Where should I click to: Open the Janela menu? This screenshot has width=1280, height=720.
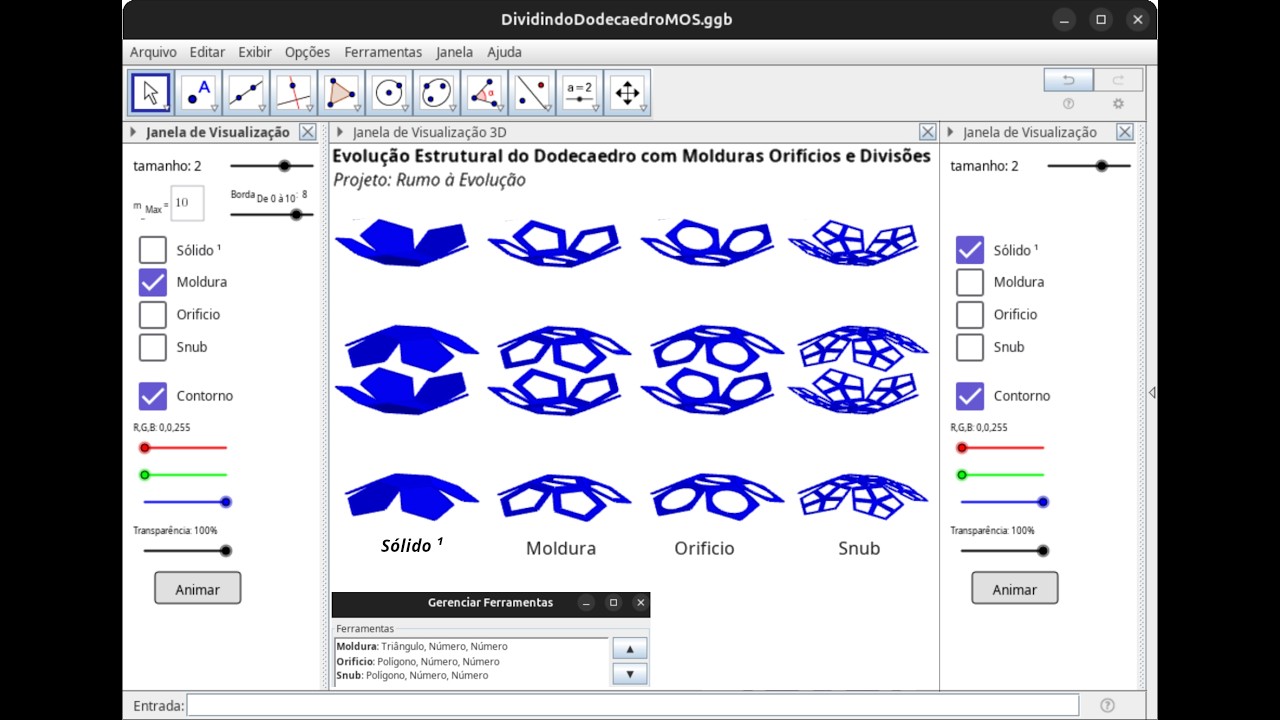pos(455,52)
